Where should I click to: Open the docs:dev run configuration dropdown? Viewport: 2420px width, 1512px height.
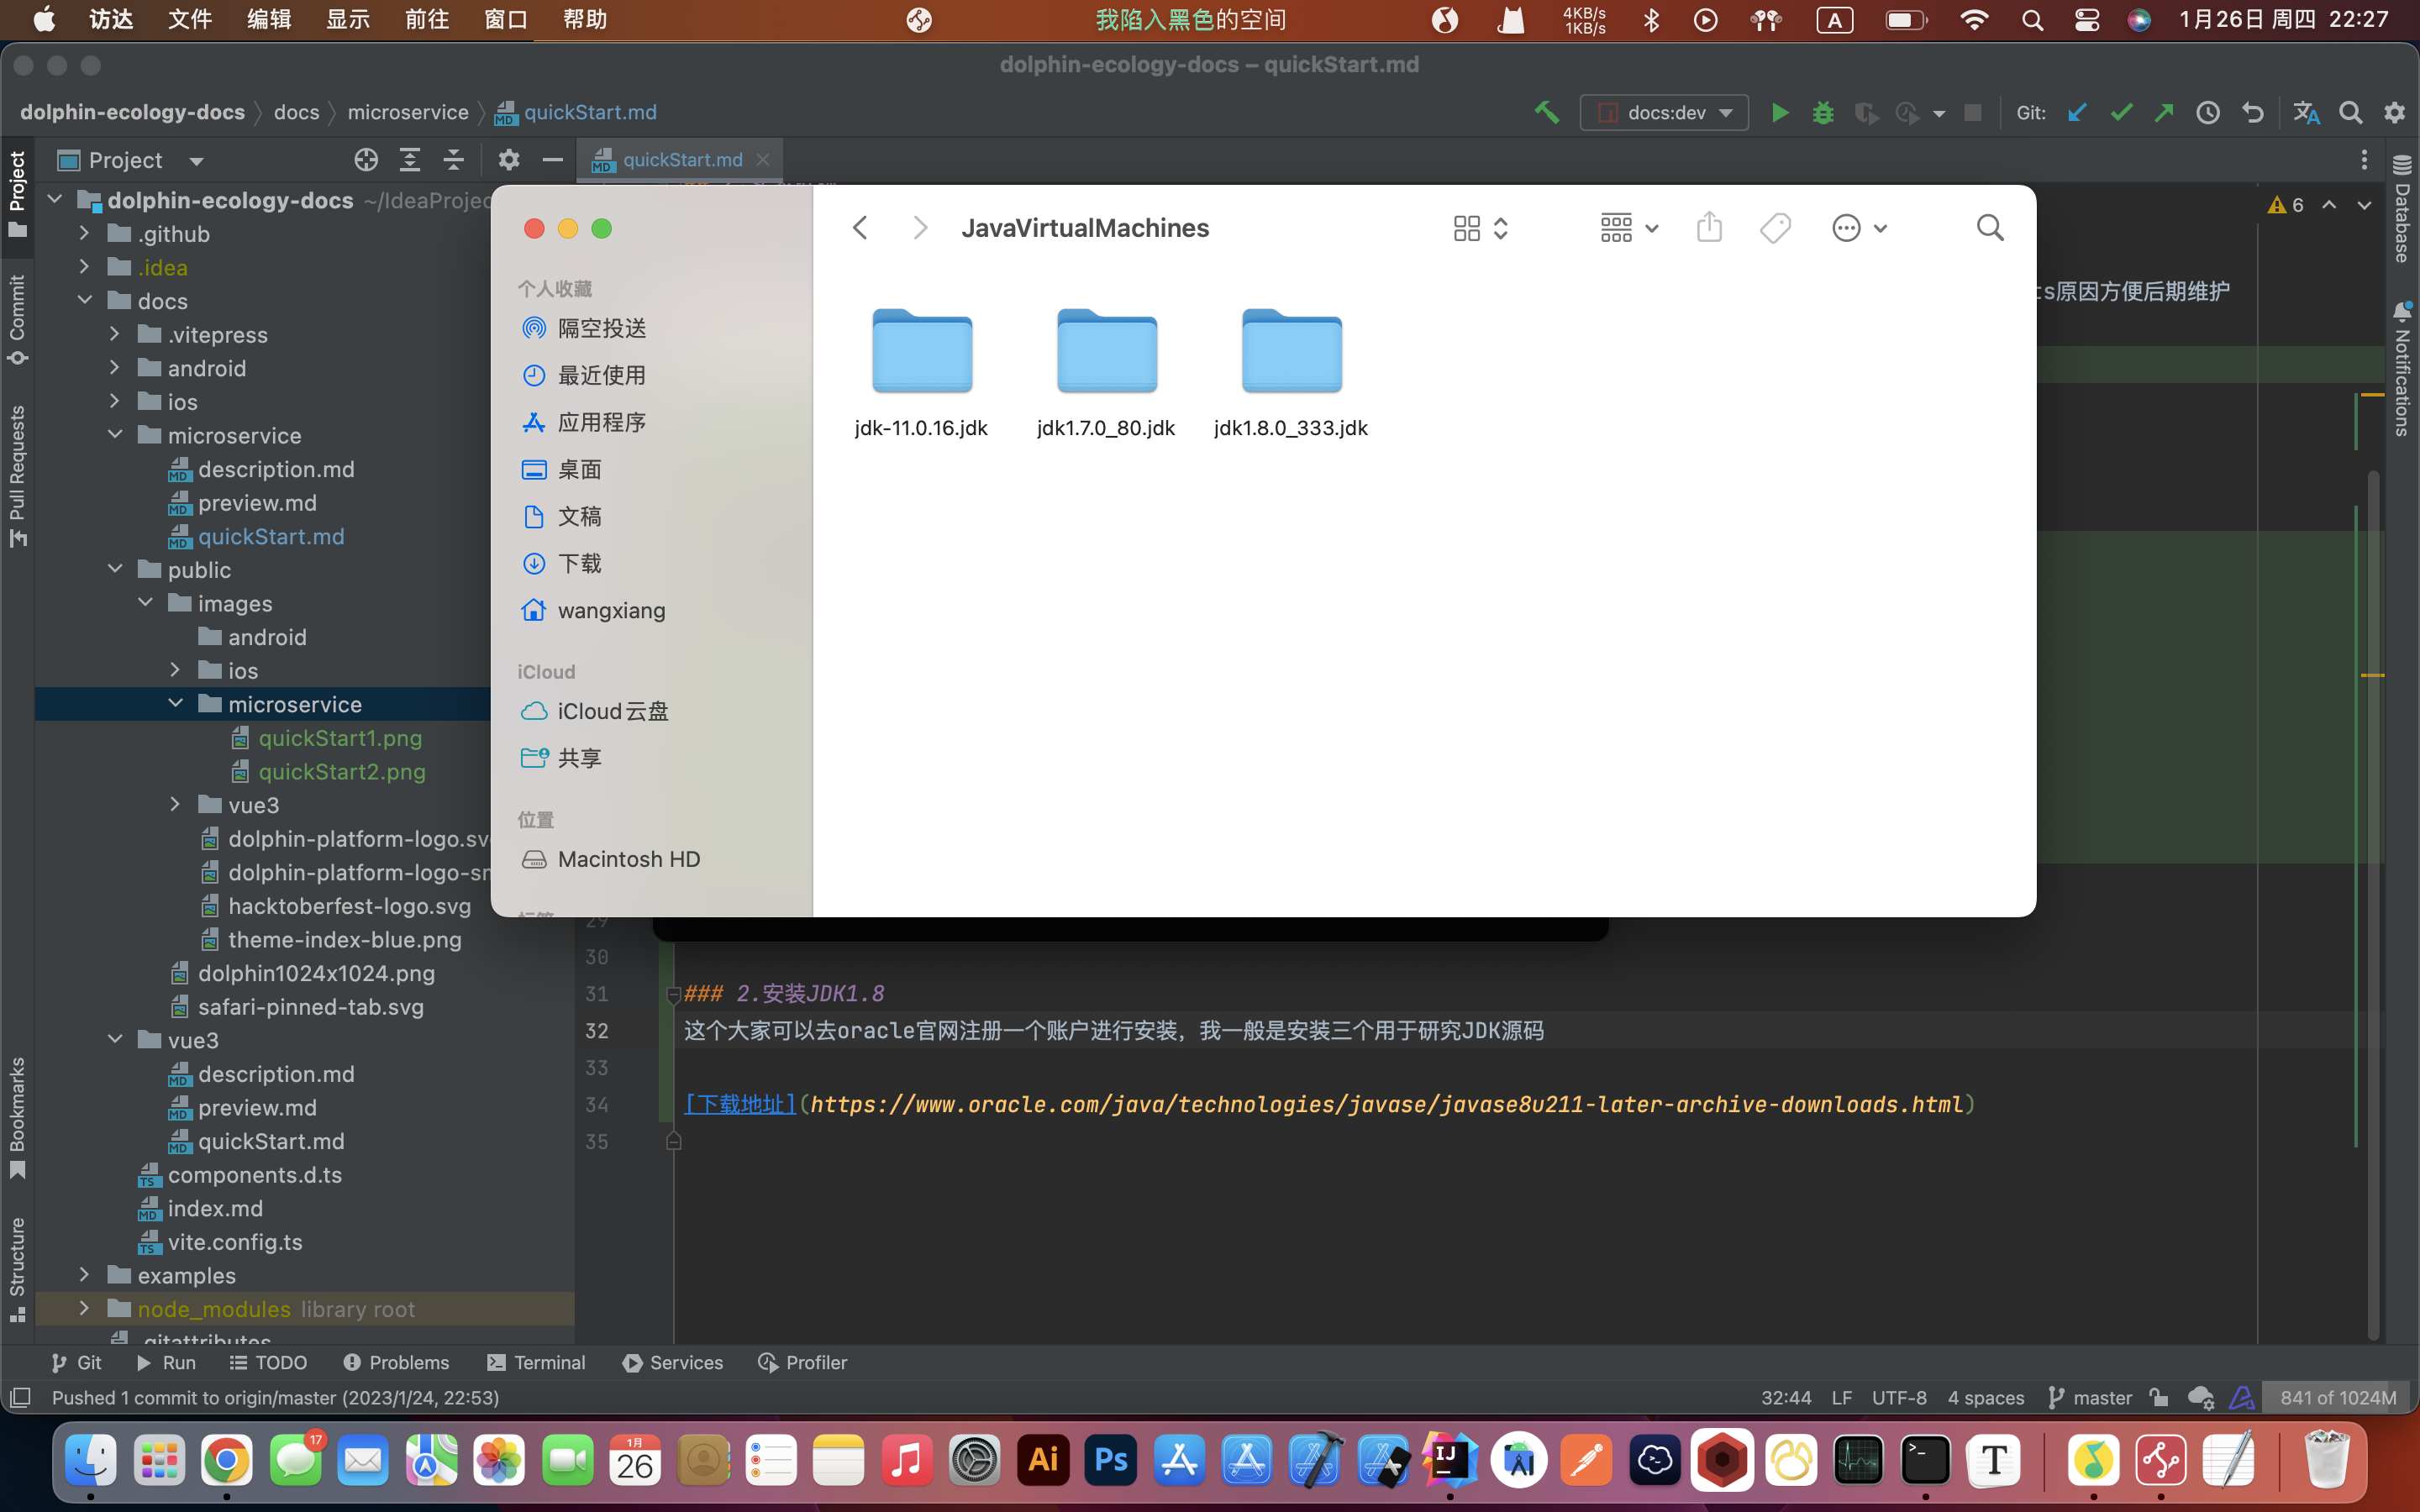(x=1664, y=113)
